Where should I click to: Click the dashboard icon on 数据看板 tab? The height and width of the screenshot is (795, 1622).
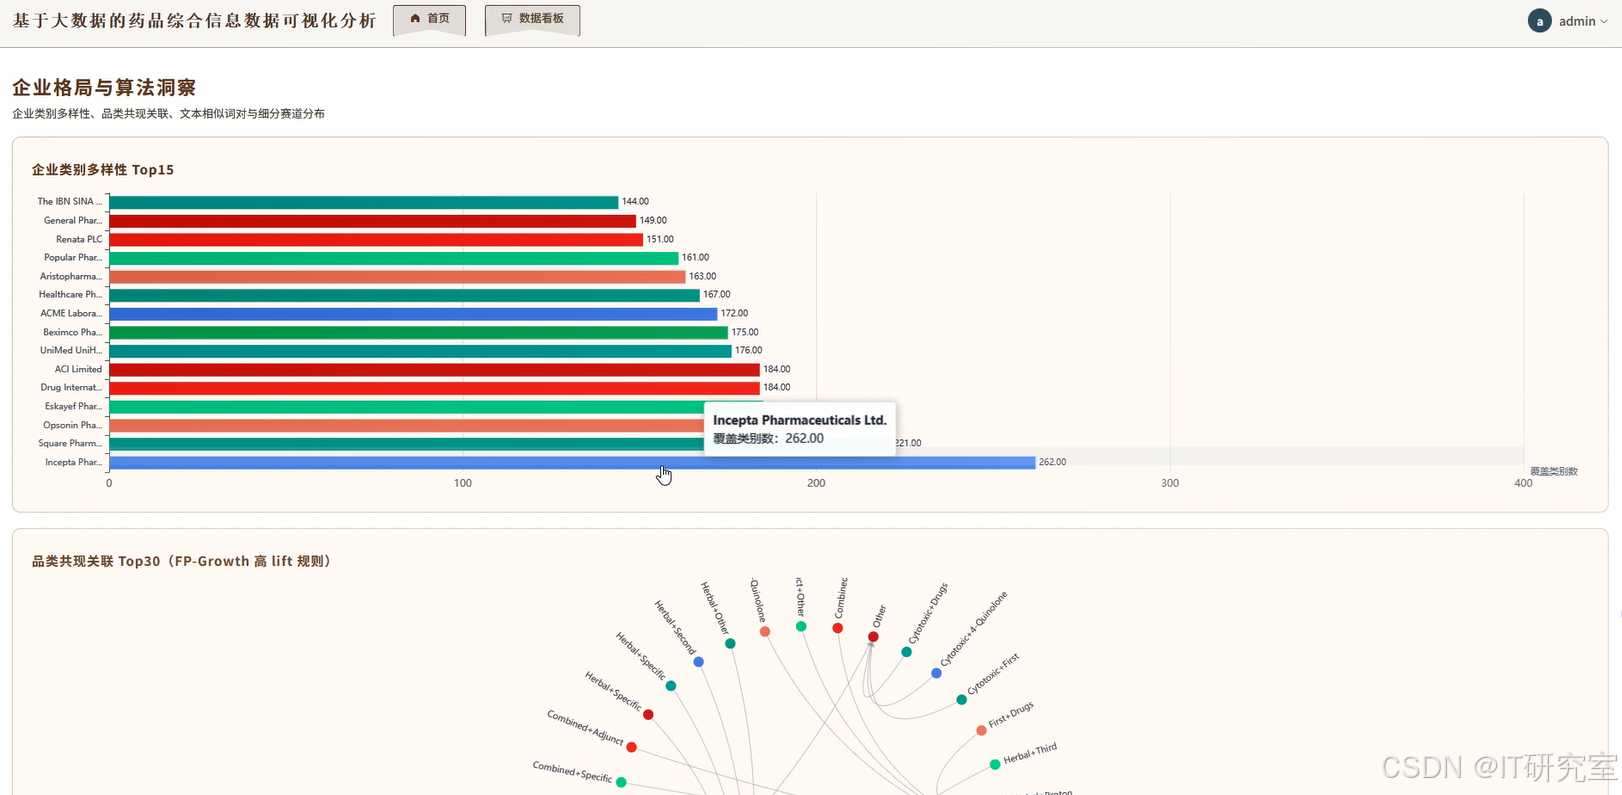(x=507, y=19)
